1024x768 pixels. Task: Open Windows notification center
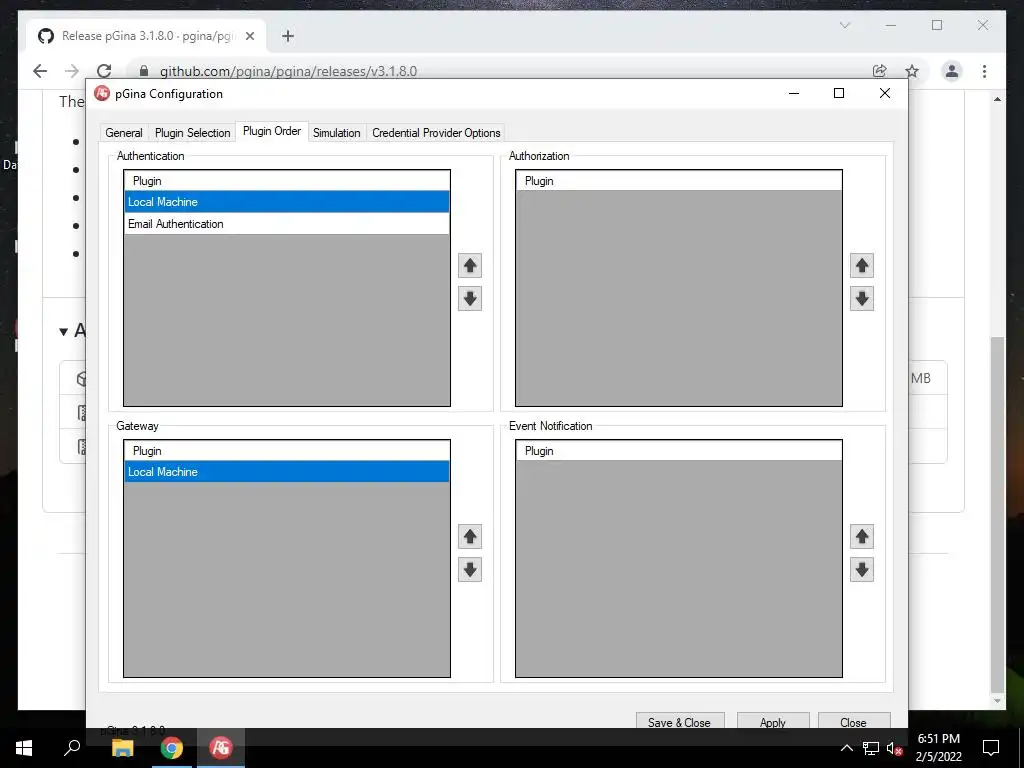click(x=991, y=748)
